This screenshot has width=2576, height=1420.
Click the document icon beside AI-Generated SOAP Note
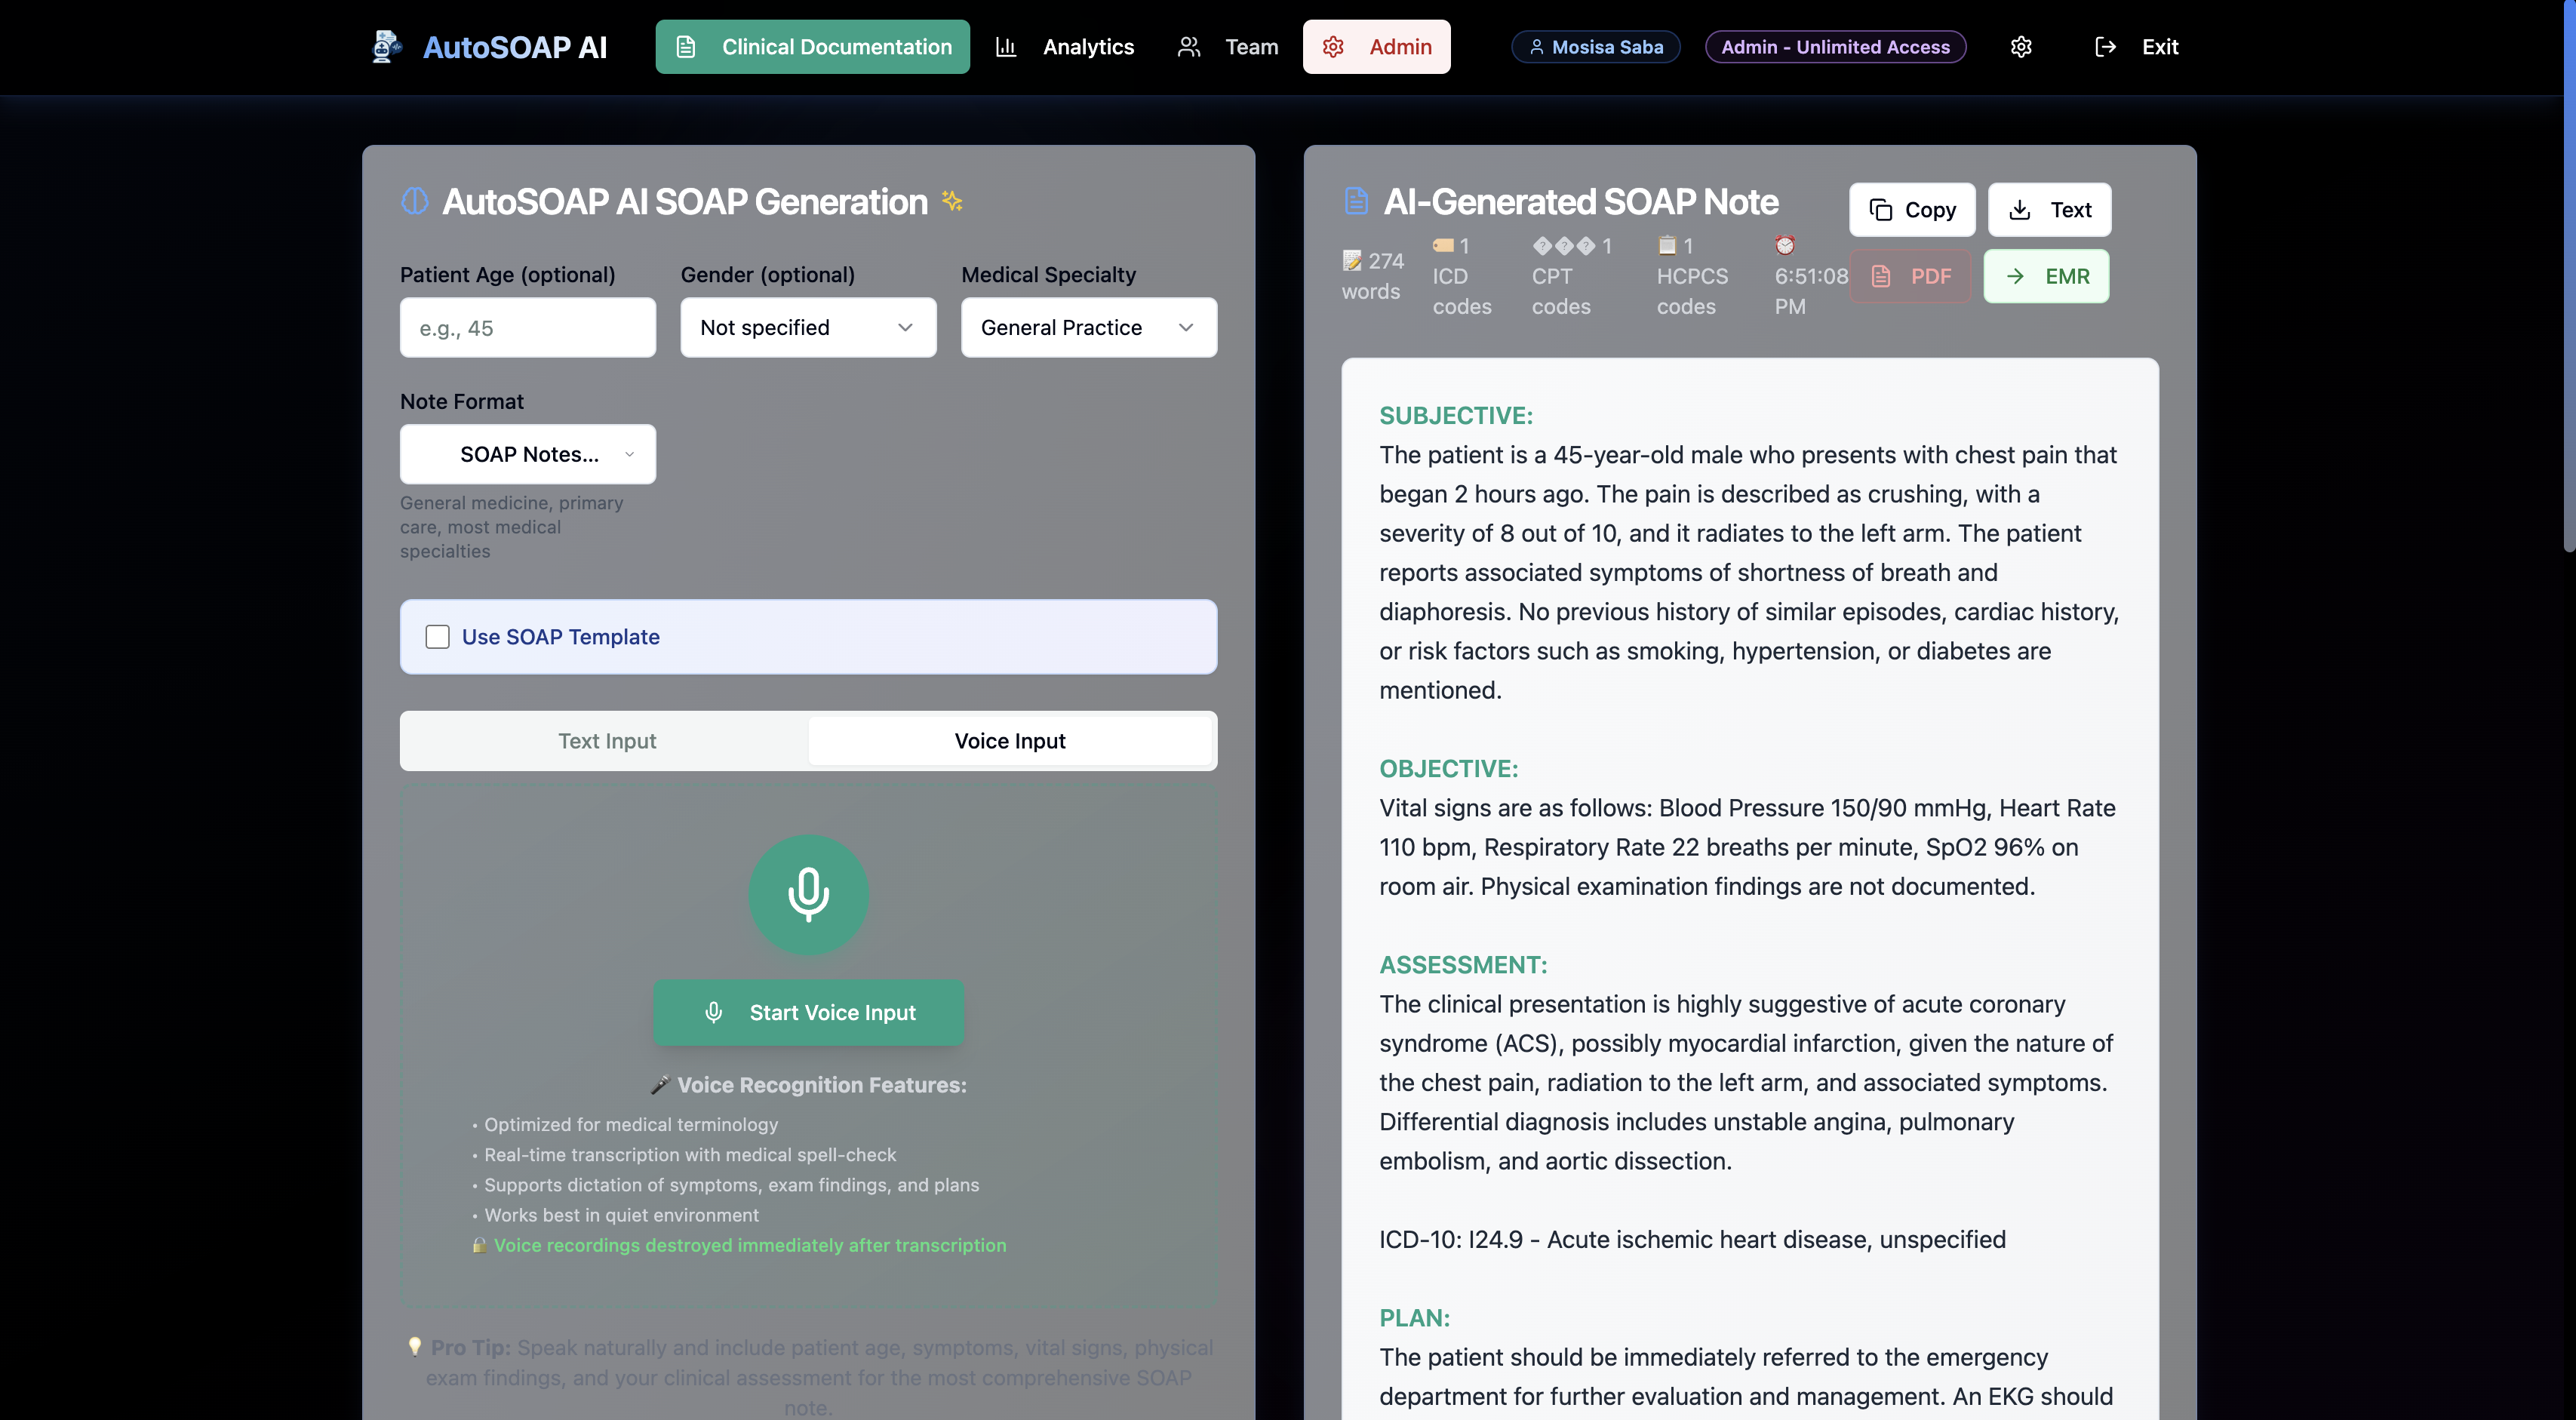tap(1356, 201)
